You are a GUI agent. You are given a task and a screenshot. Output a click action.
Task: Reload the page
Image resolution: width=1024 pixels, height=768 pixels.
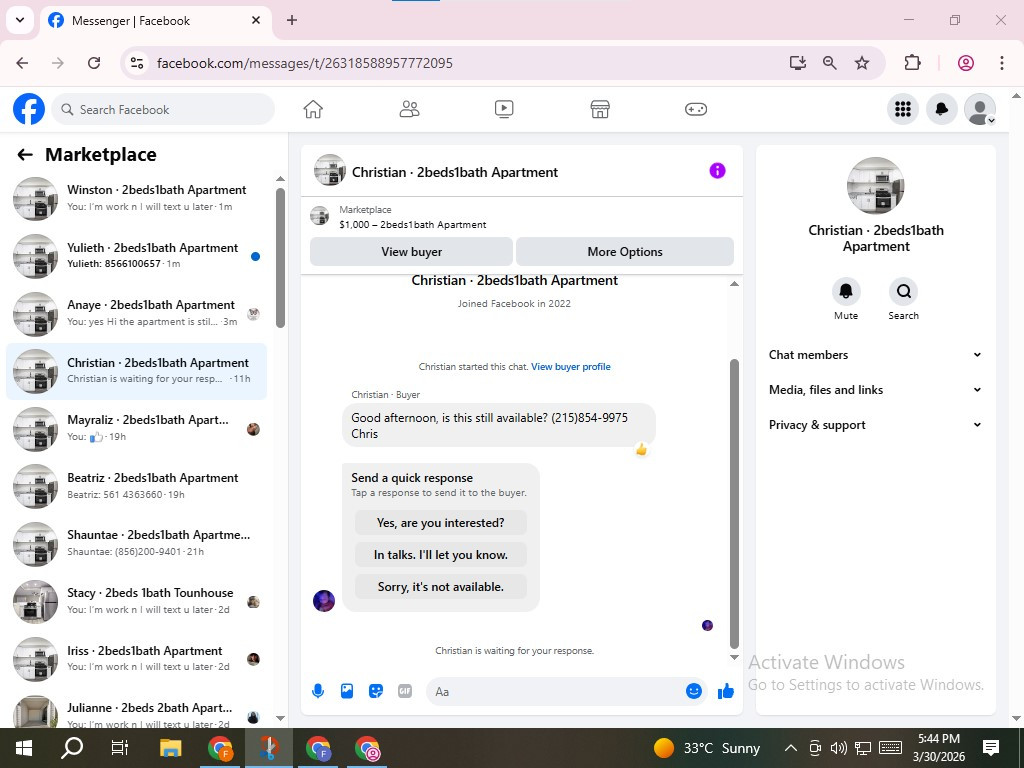(x=94, y=63)
